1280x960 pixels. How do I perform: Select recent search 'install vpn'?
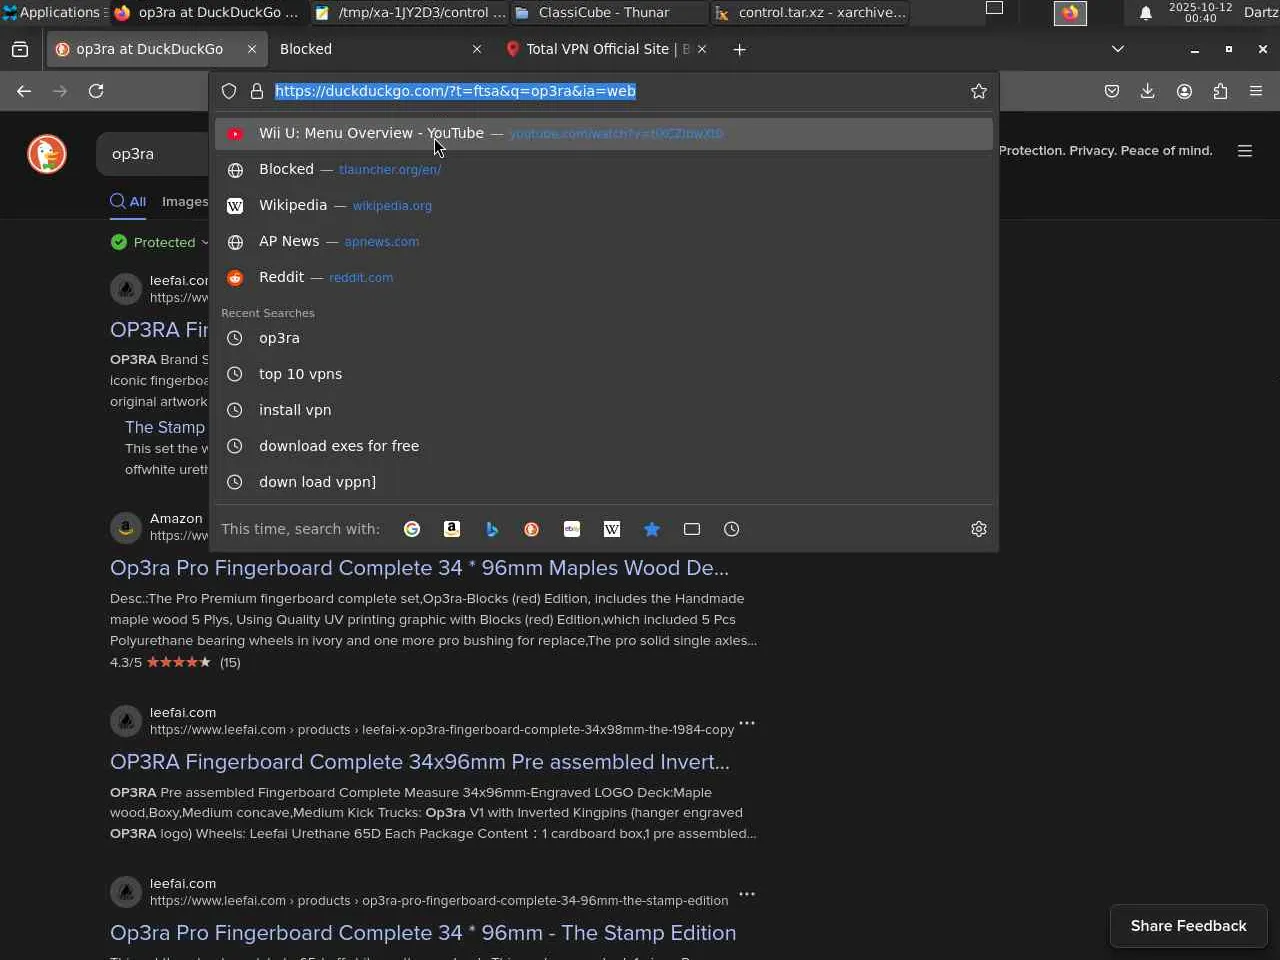(x=604, y=410)
